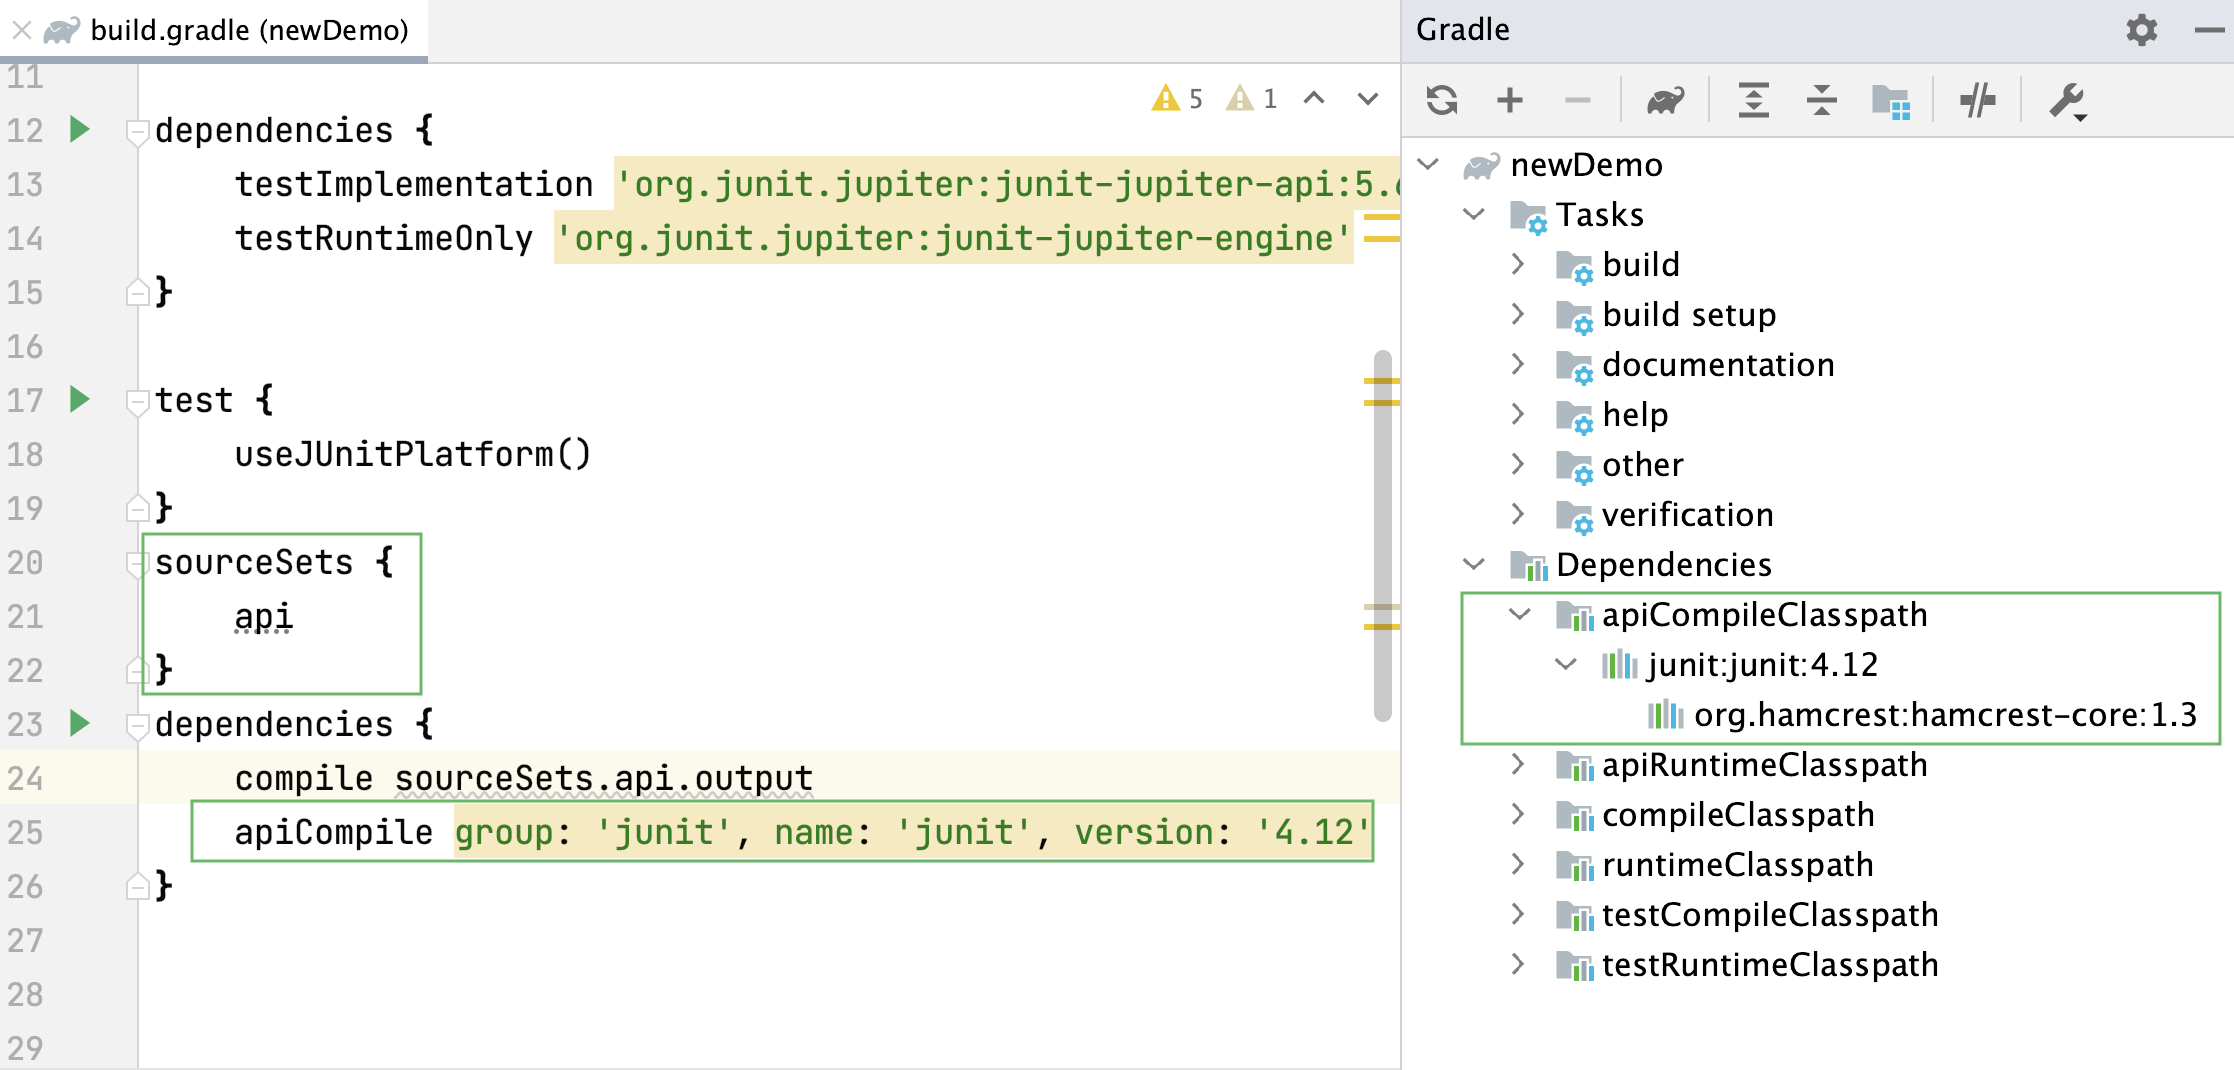This screenshot has height=1070, width=2234.
Task: Unlink Gradle project with minus icon
Action: [1578, 100]
